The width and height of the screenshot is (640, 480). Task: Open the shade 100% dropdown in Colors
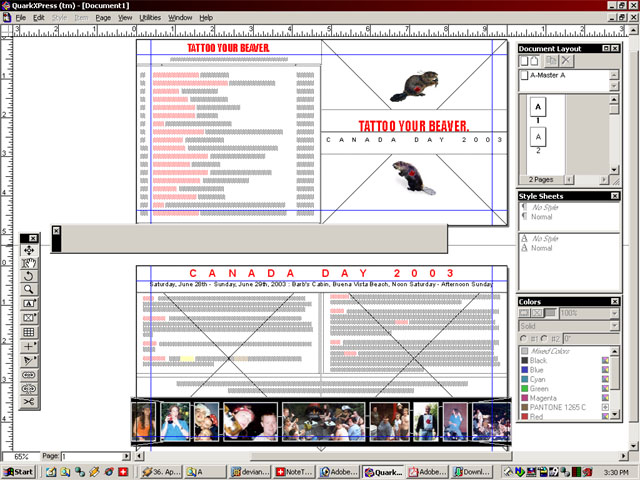point(614,313)
